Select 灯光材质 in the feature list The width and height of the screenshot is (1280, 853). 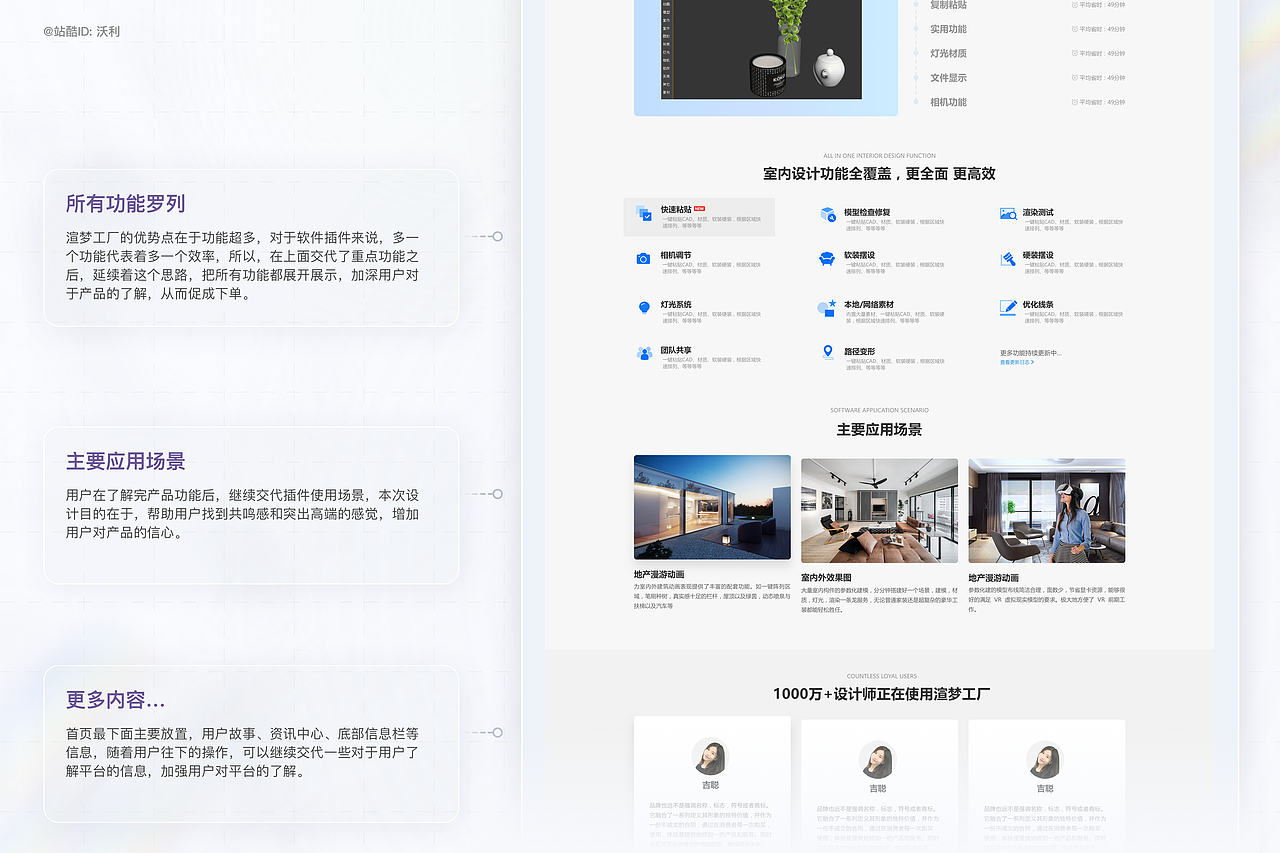[x=948, y=53]
